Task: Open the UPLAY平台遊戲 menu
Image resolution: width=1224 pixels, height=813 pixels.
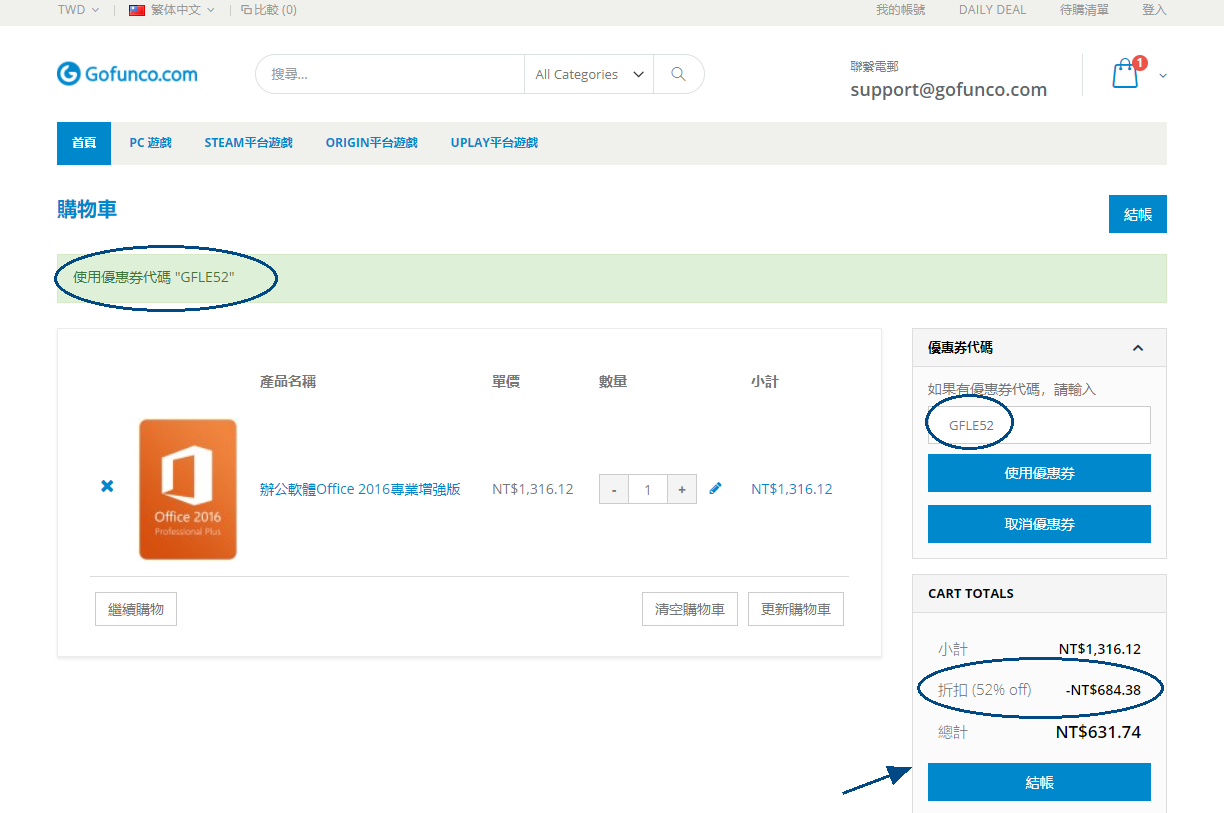Action: click(494, 143)
